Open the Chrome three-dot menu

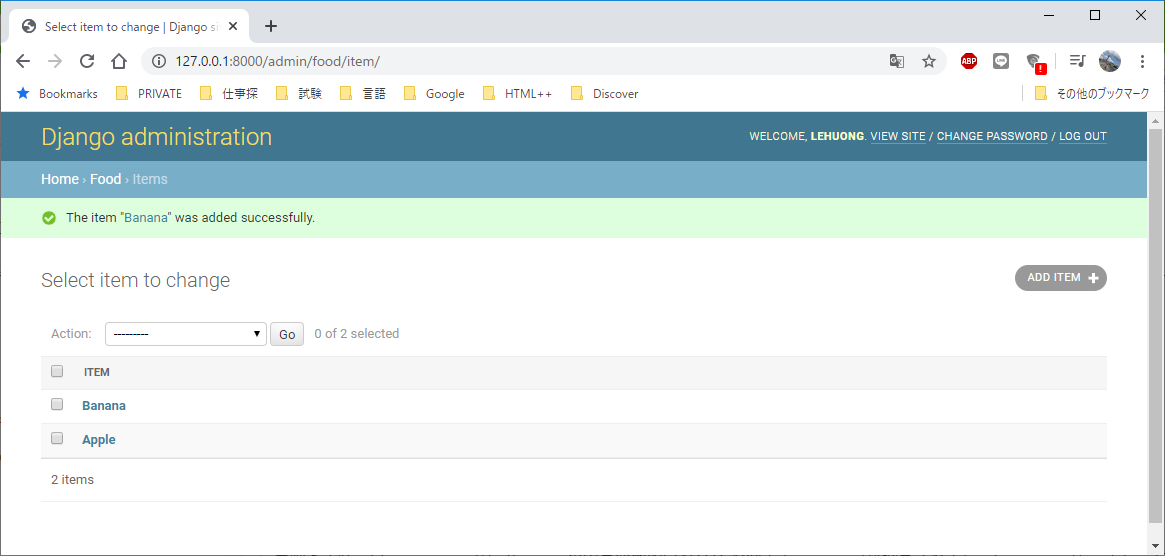pyautogui.click(x=1143, y=61)
